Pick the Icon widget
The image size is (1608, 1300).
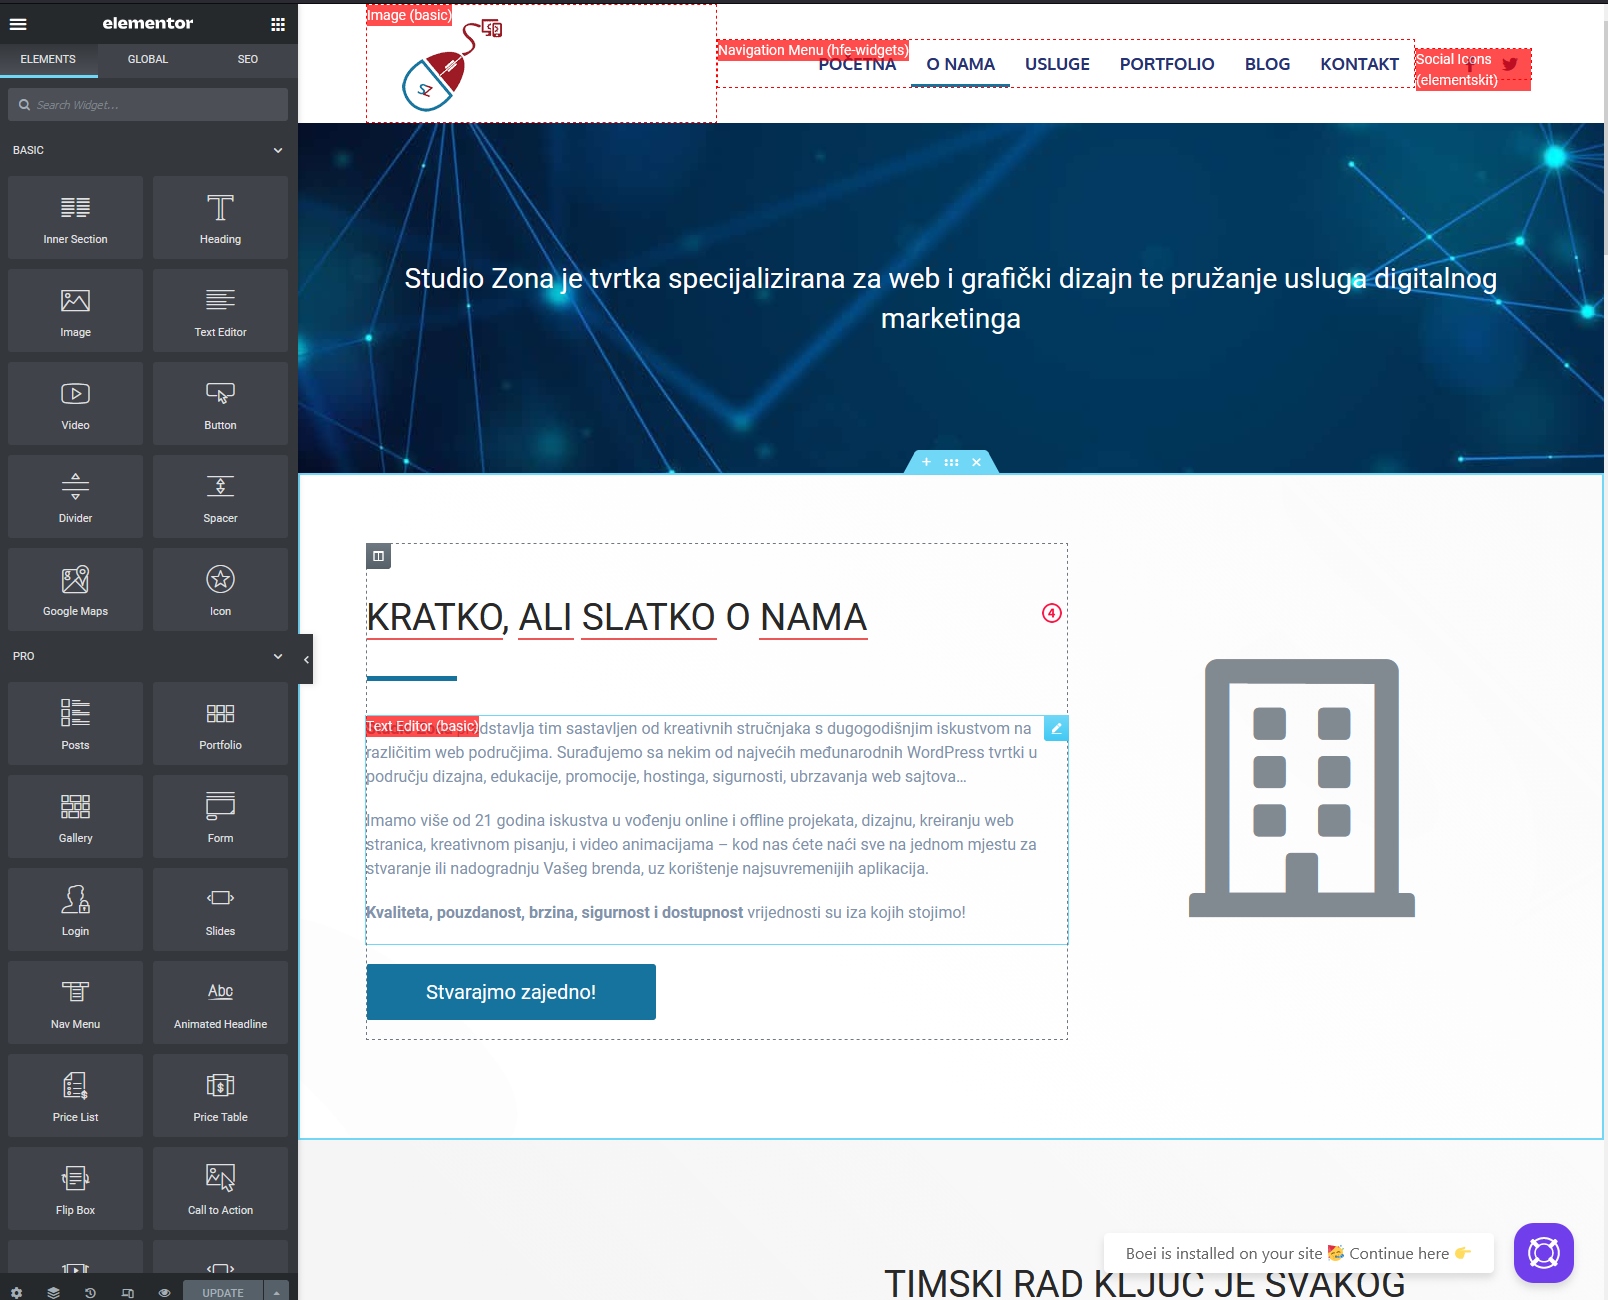(220, 590)
